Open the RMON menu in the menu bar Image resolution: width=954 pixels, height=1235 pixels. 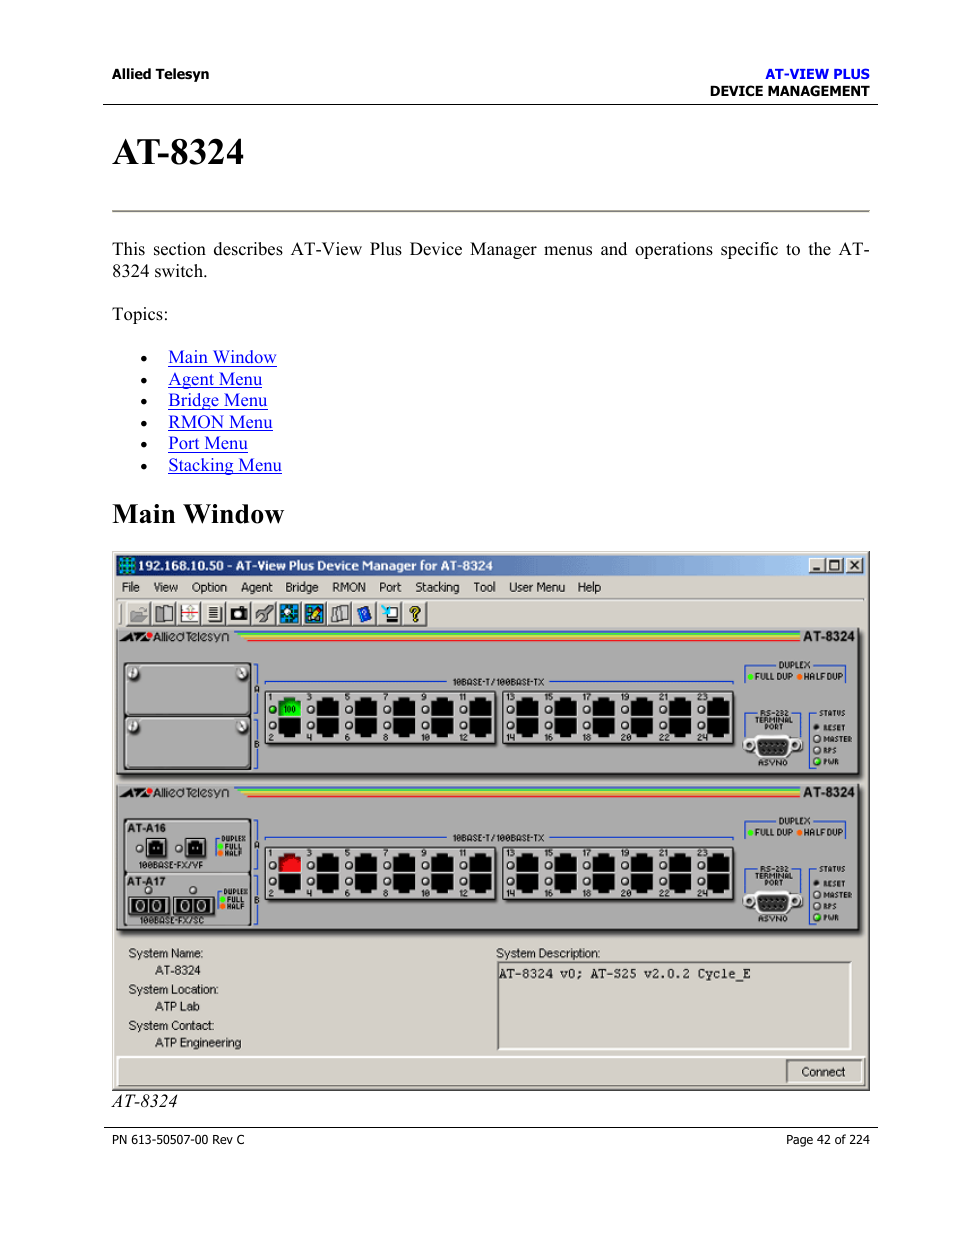[x=349, y=587]
